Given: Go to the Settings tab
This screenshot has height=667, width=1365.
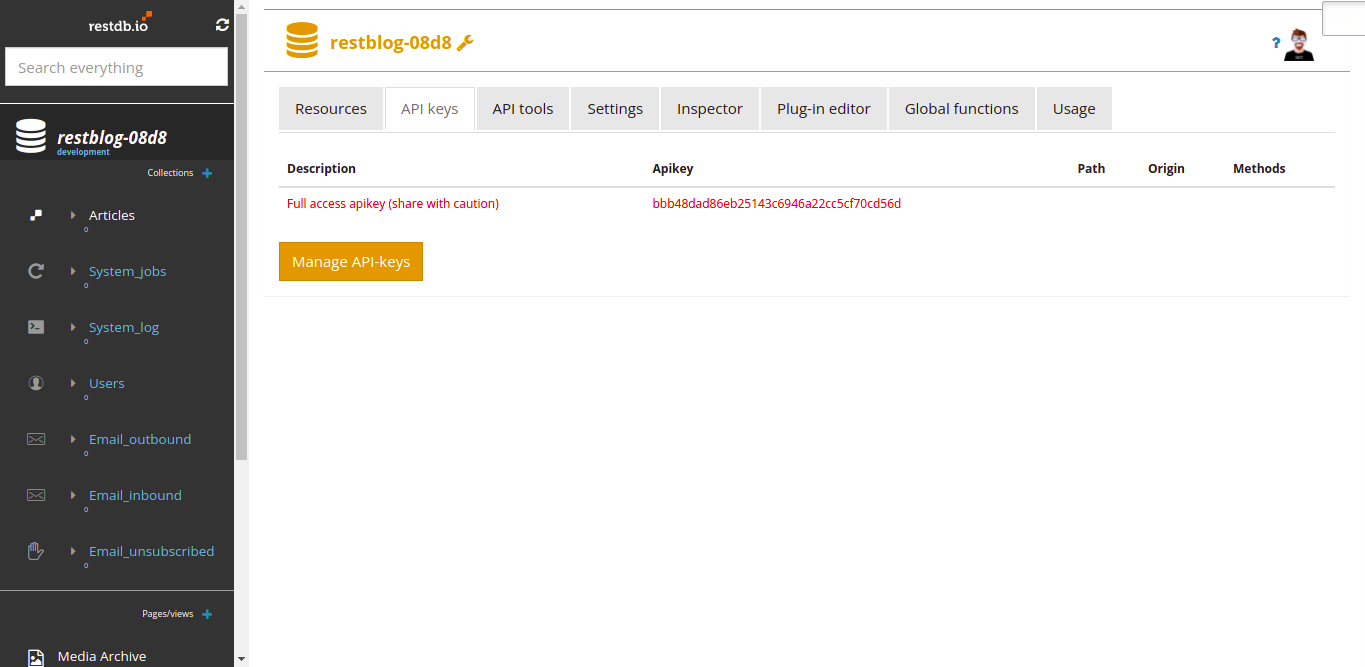Looking at the screenshot, I should [615, 109].
